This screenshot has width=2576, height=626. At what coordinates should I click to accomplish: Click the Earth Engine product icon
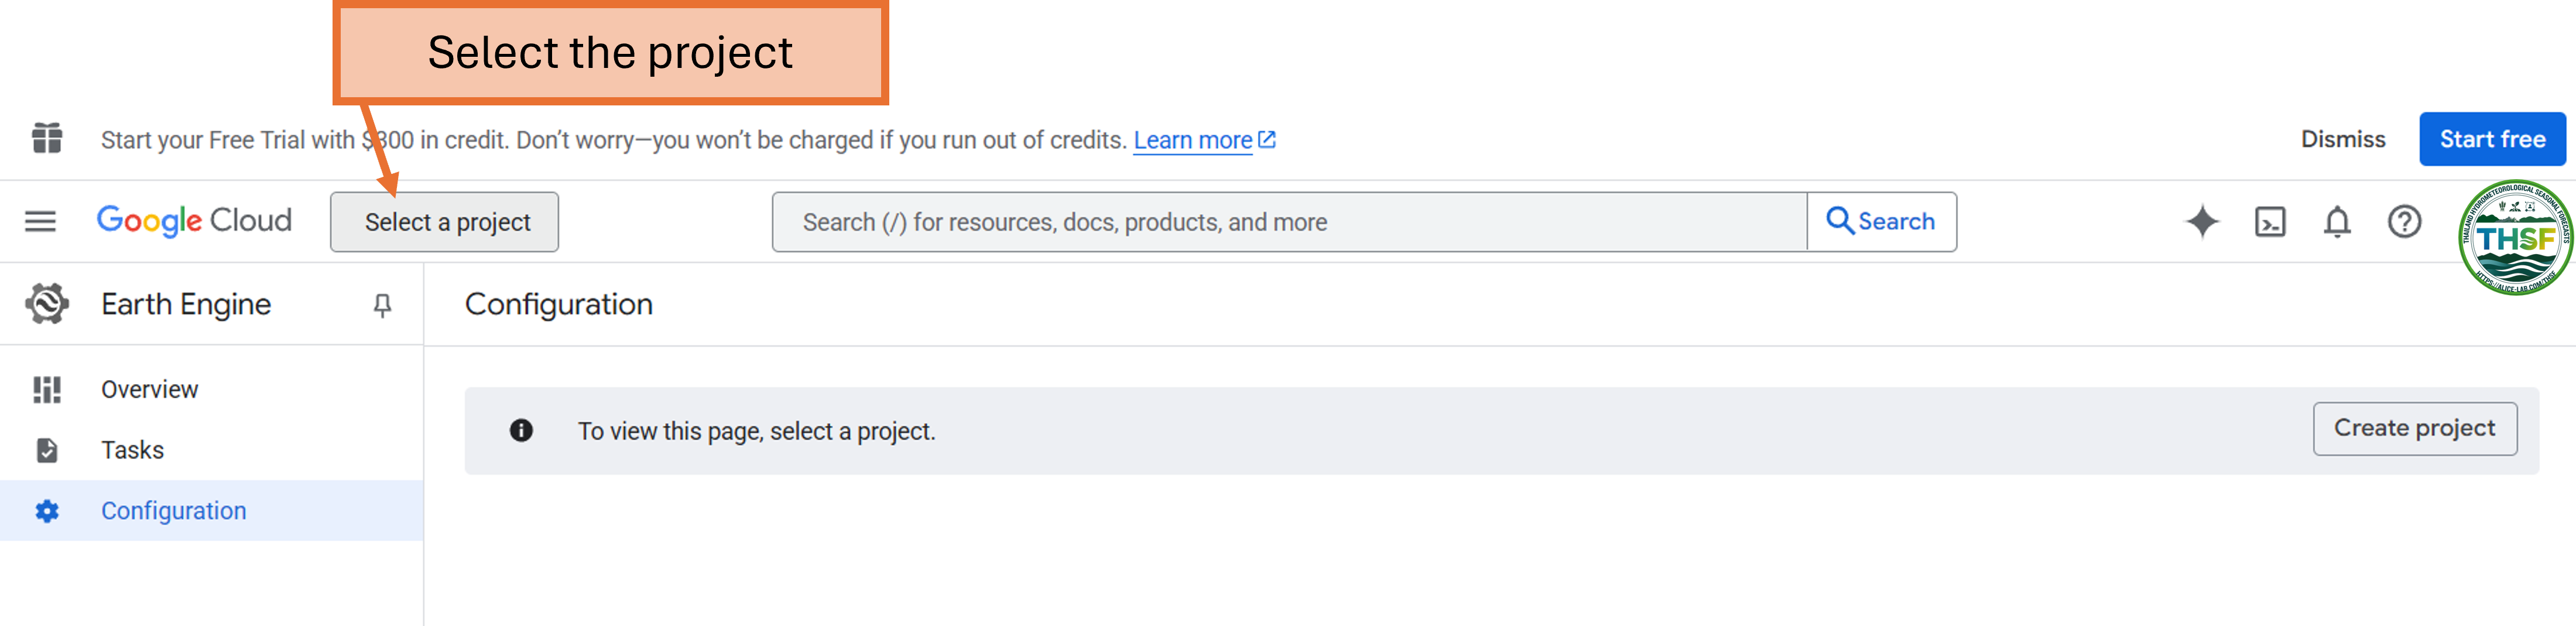(47, 304)
